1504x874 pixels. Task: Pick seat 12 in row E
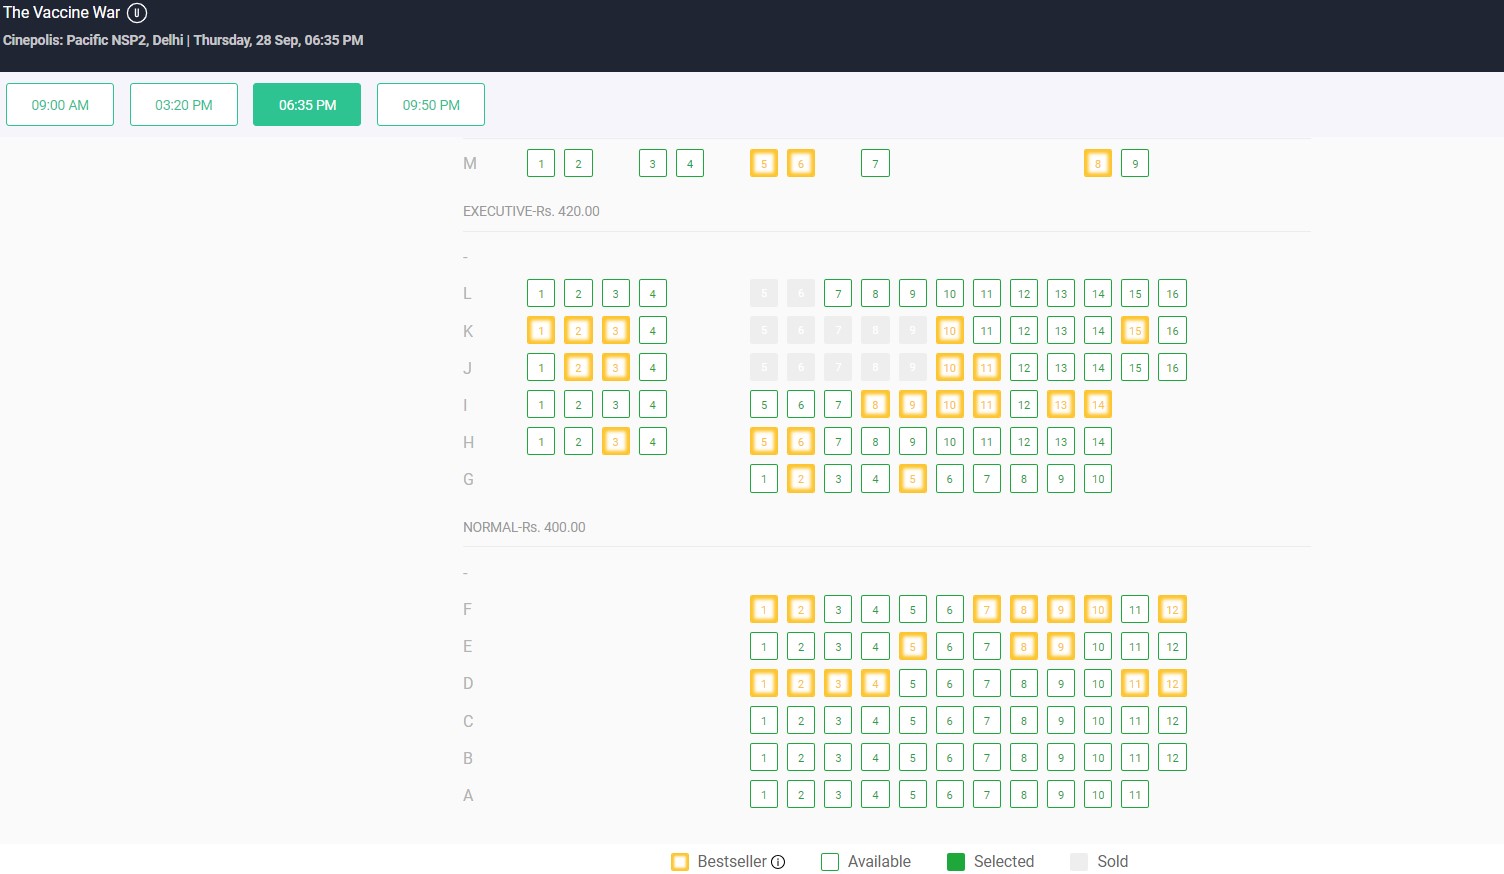pyautogui.click(x=1172, y=647)
